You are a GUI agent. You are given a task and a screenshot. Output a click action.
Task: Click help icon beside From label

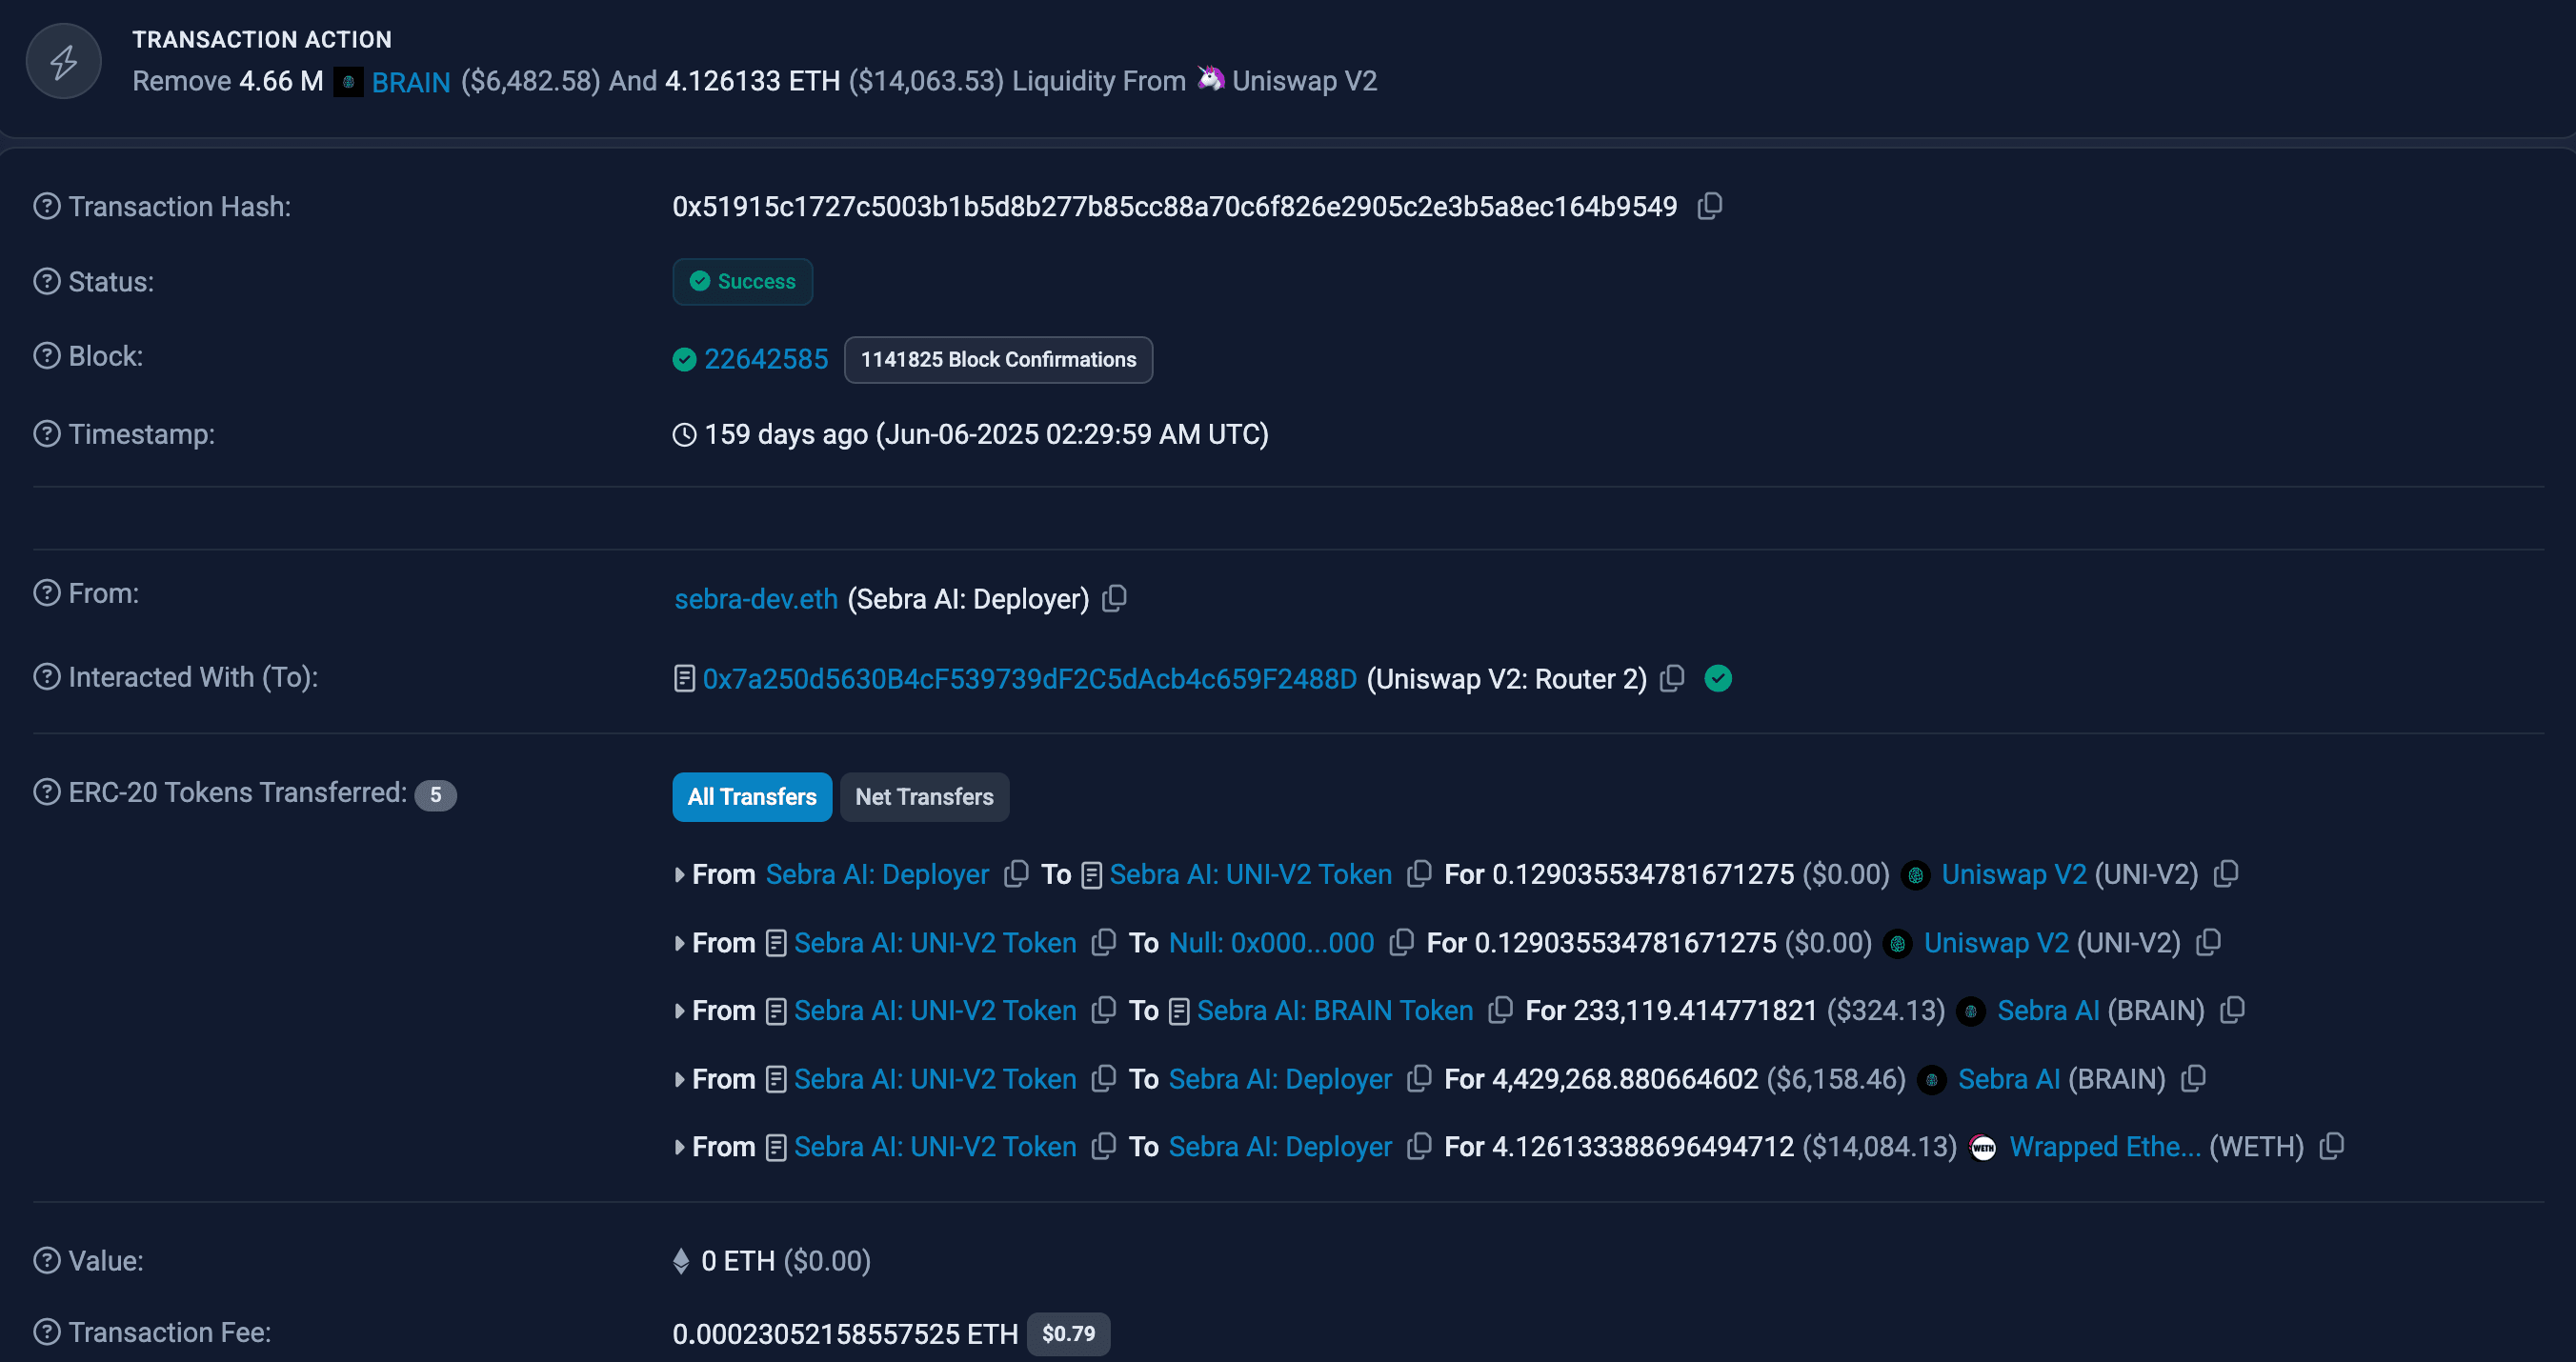(x=47, y=592)
